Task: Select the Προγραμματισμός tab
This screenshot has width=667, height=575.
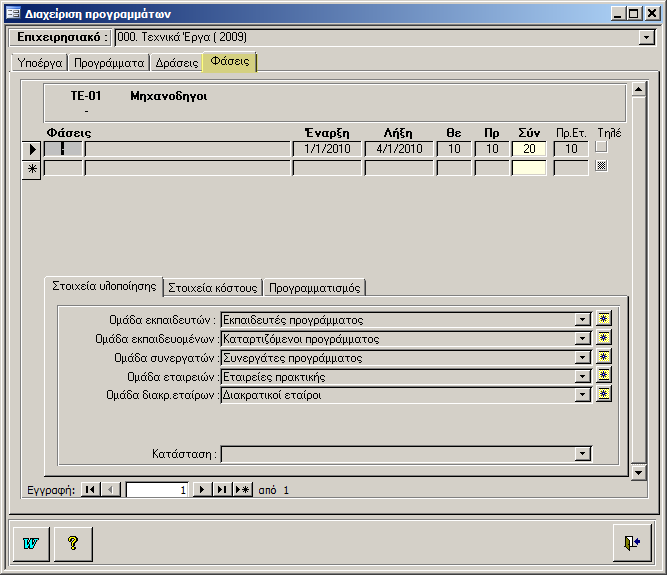Action: click(x=316, y=288)
